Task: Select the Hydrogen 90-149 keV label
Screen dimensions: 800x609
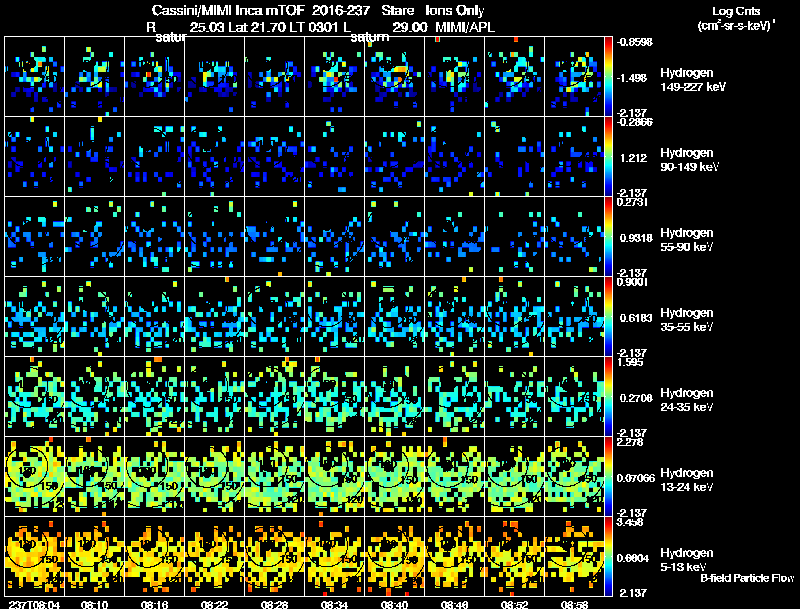Action: pos(689,161)
